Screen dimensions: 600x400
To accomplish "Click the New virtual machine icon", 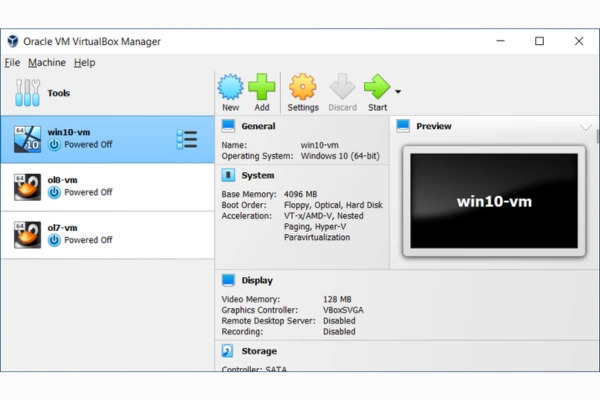I will click(230, 87).
